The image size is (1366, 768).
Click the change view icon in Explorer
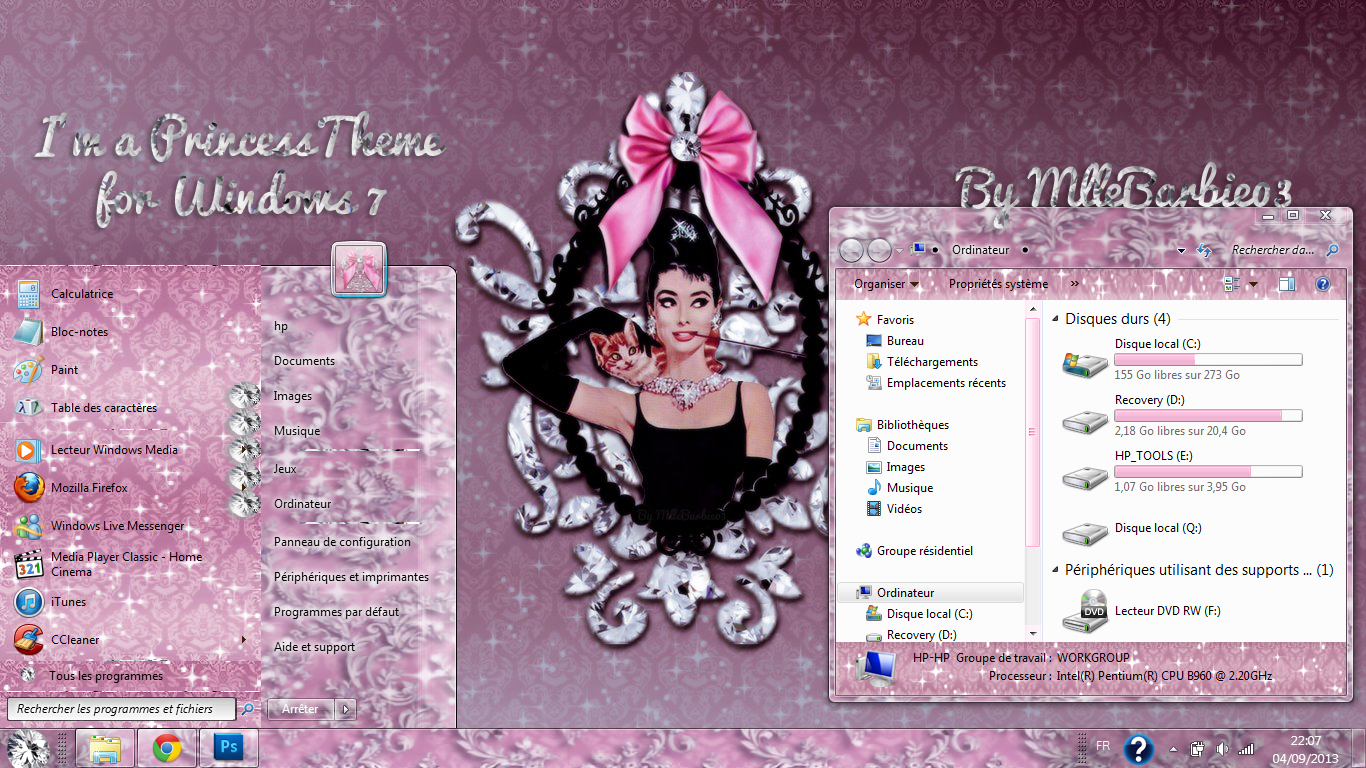coord(1232,284)
